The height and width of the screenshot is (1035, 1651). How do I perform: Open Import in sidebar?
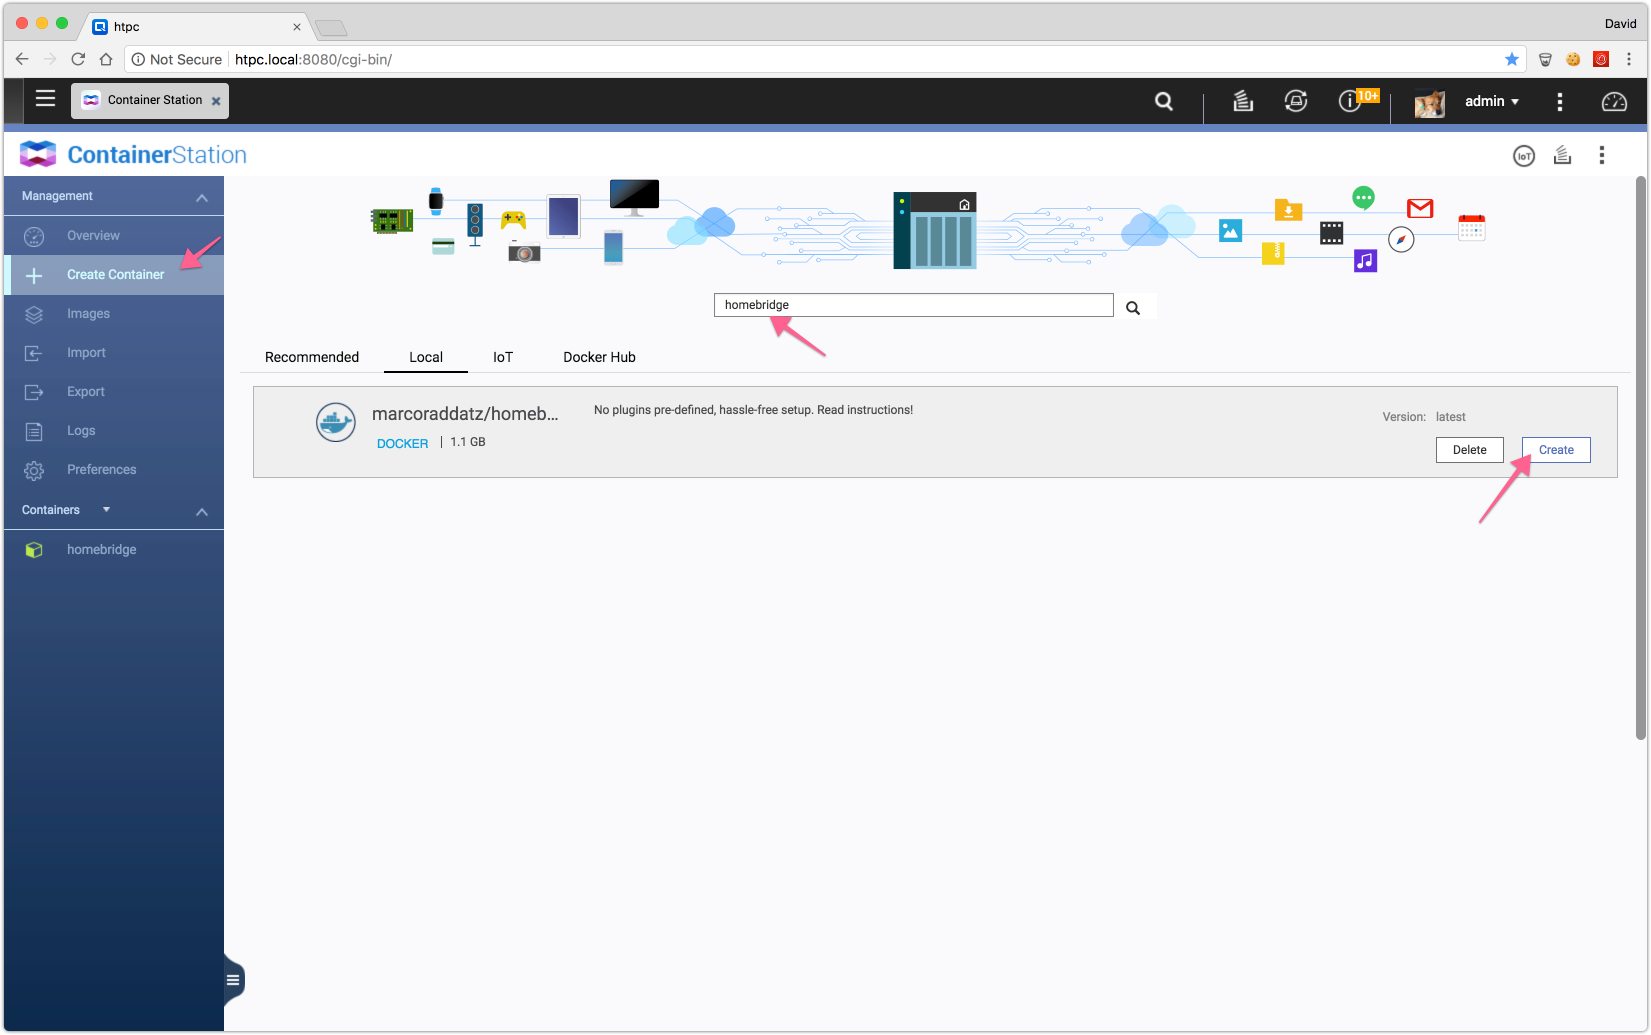[114, 353]
